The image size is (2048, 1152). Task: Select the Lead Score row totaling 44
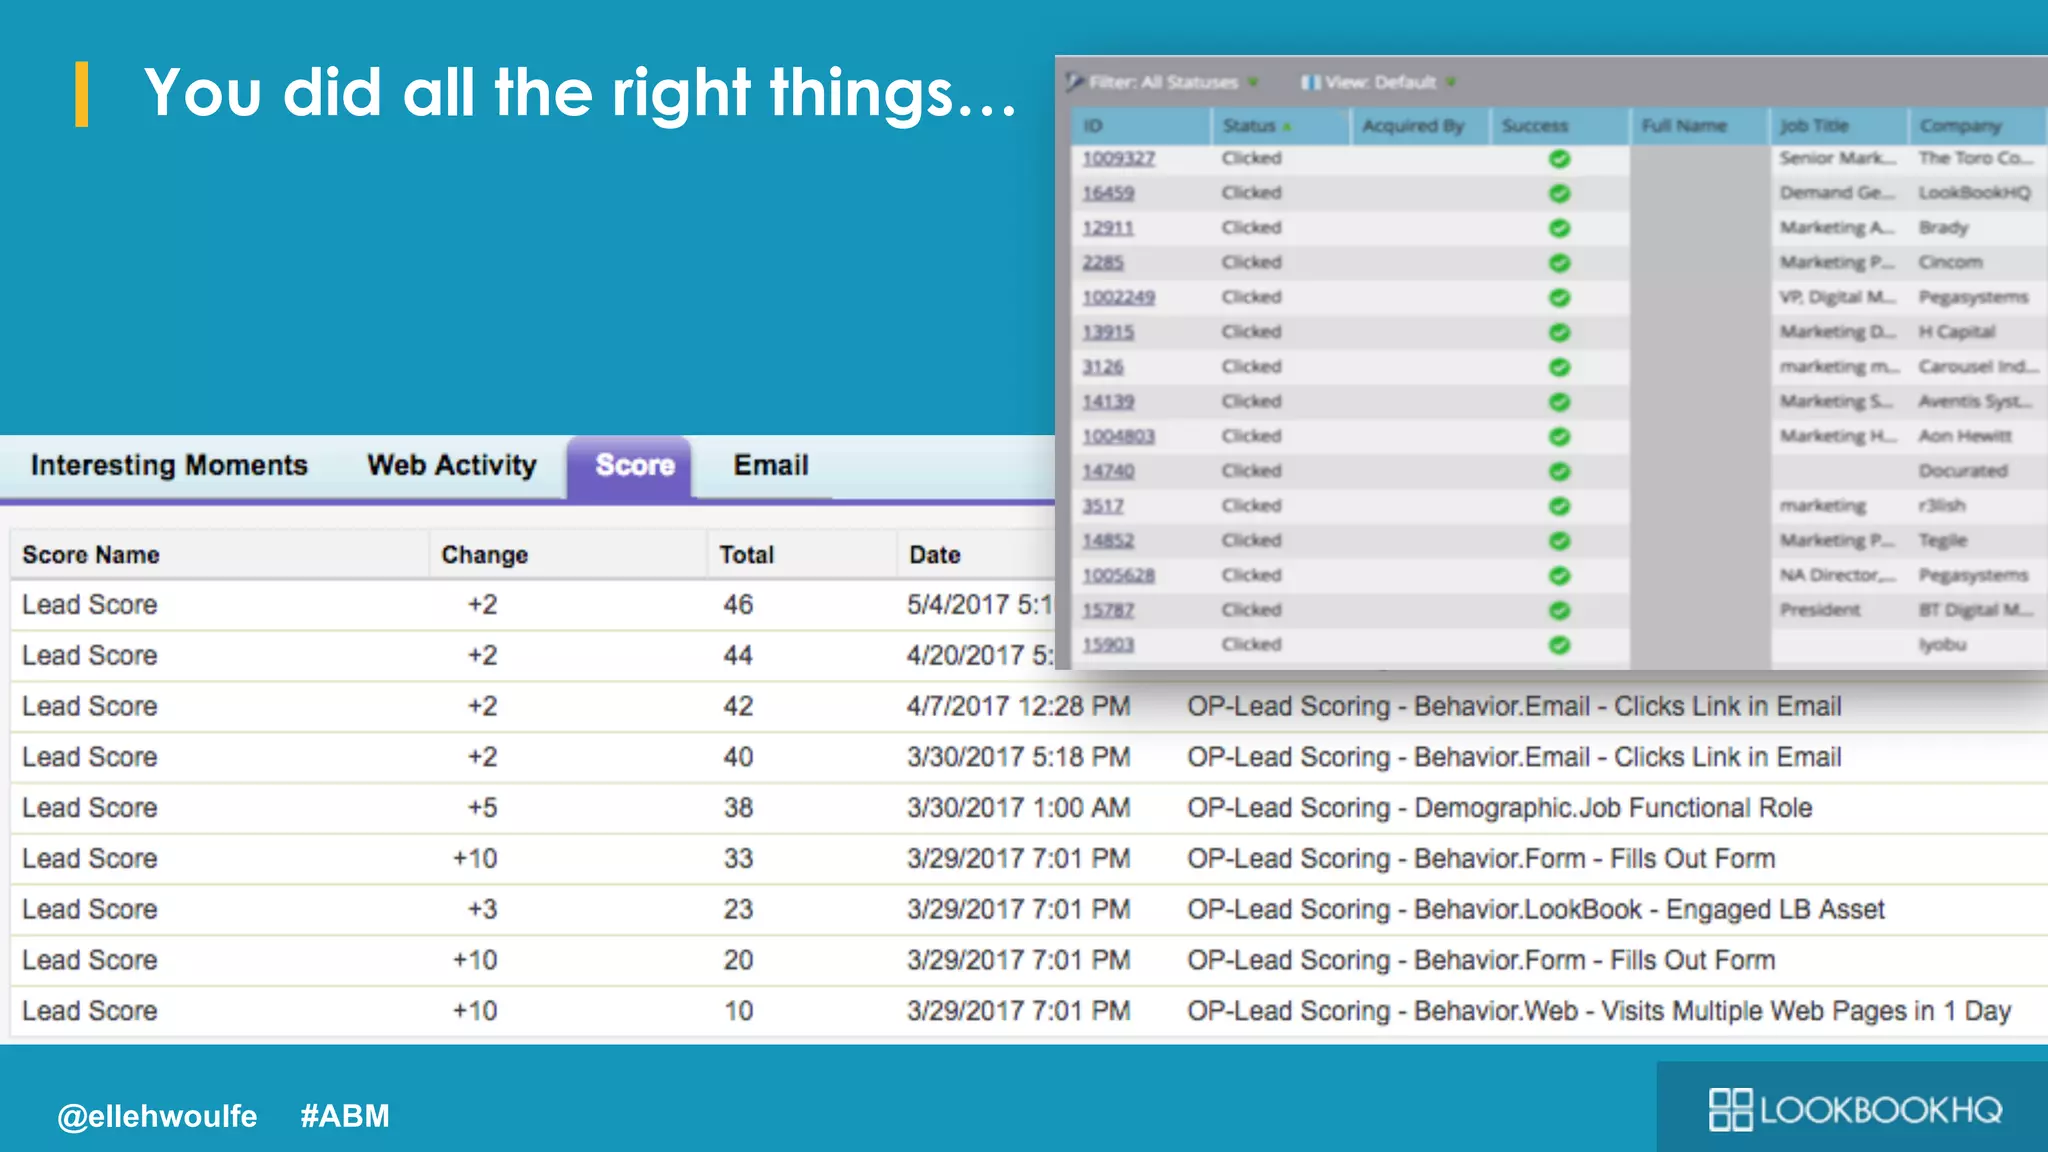533,656
